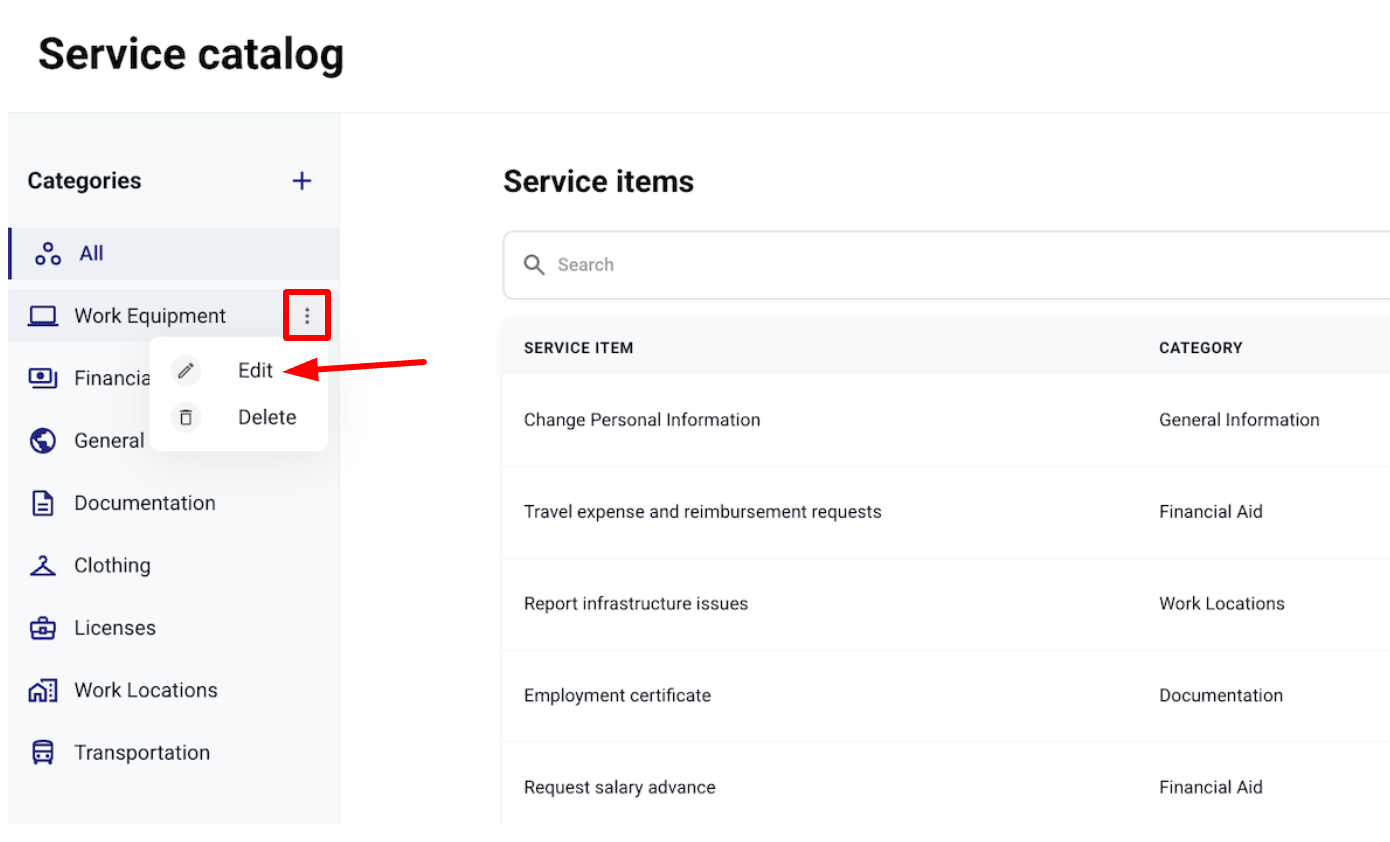
Task: Click the pencil edit icon
Action: click(185, 371)
